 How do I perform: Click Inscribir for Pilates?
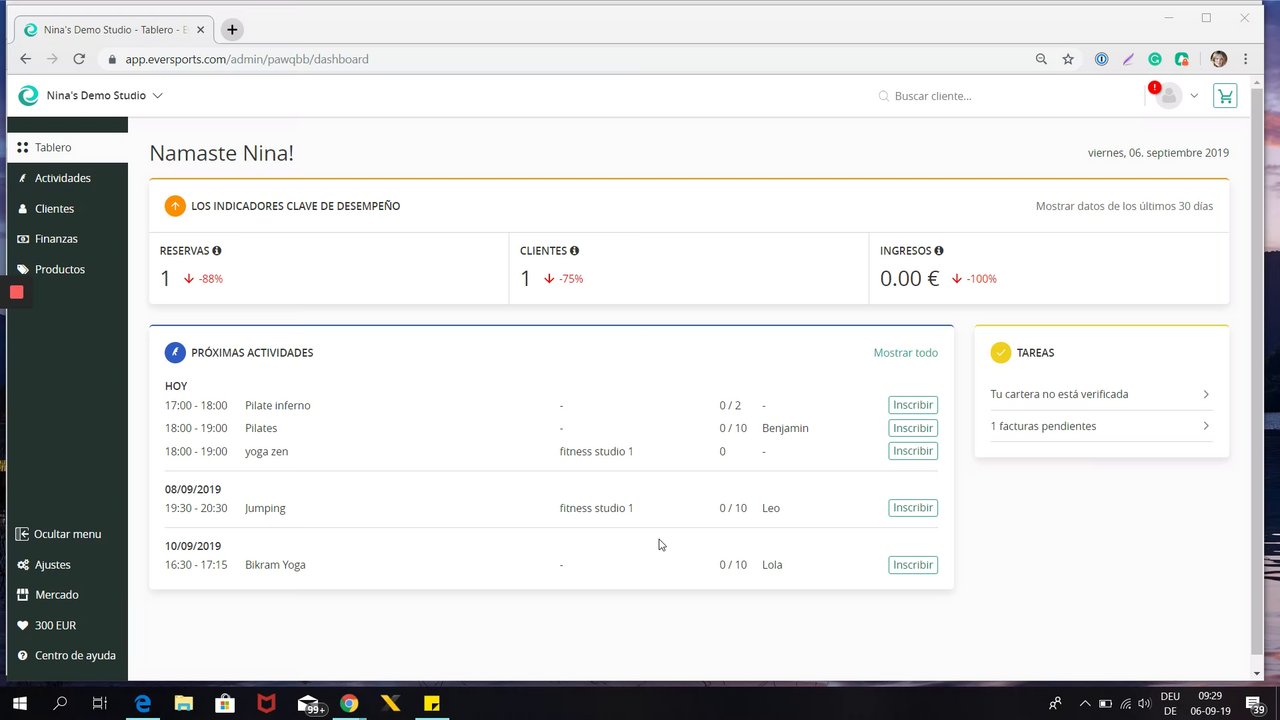point(913,428)
